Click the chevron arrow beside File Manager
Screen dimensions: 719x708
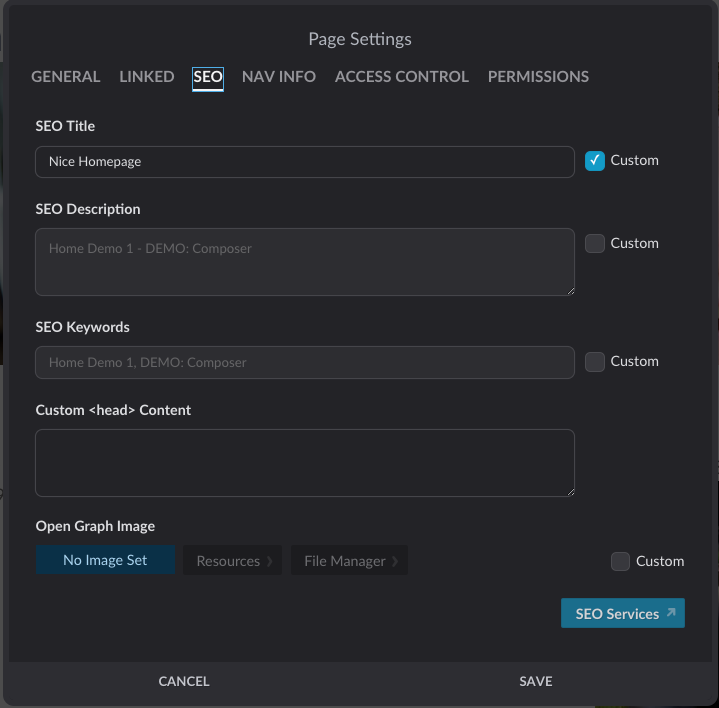[x=395, y=561]
